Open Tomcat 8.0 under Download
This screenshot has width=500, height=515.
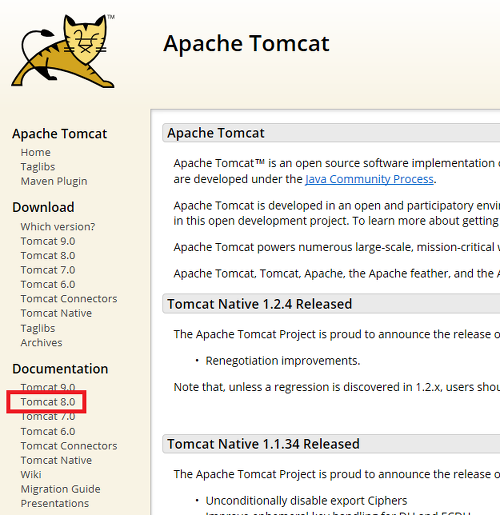pyautogui.click(x=48, y=255)
